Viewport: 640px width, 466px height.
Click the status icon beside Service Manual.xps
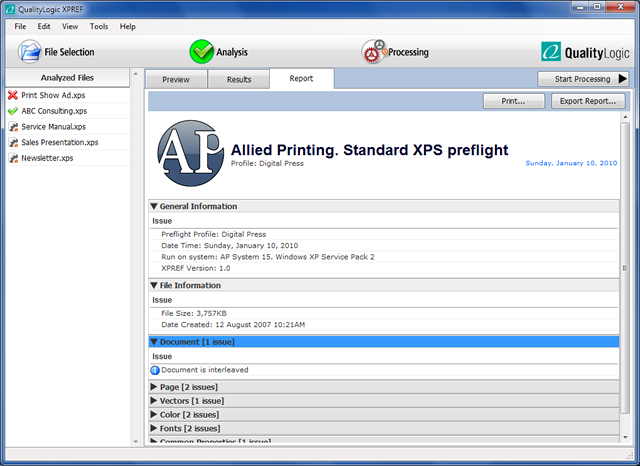coord(13,126)
